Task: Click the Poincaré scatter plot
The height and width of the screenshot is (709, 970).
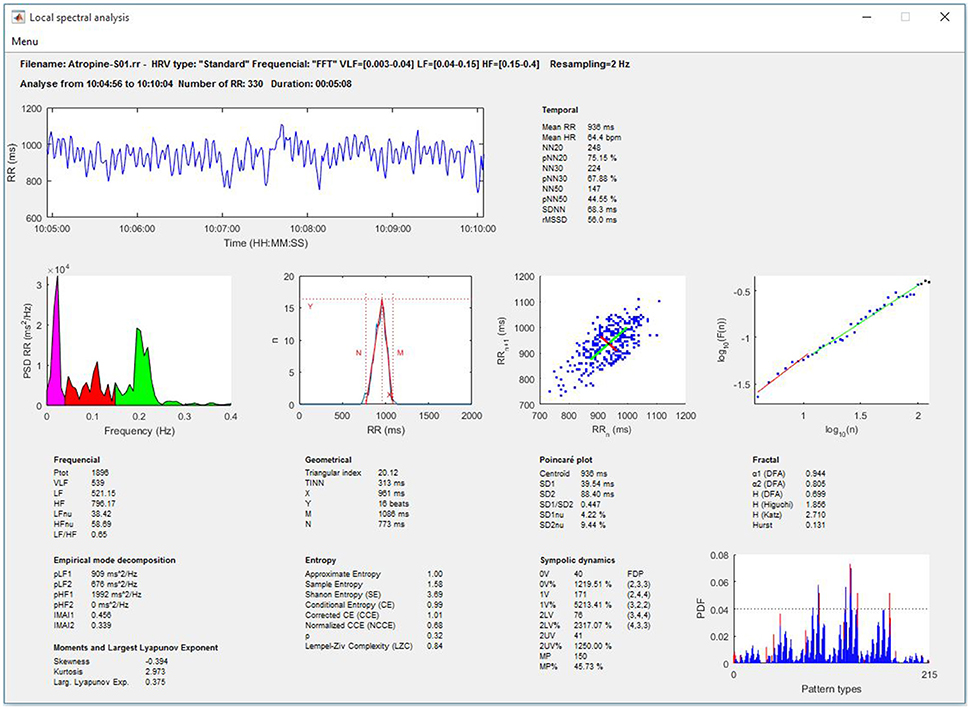Action: (612, 341)
